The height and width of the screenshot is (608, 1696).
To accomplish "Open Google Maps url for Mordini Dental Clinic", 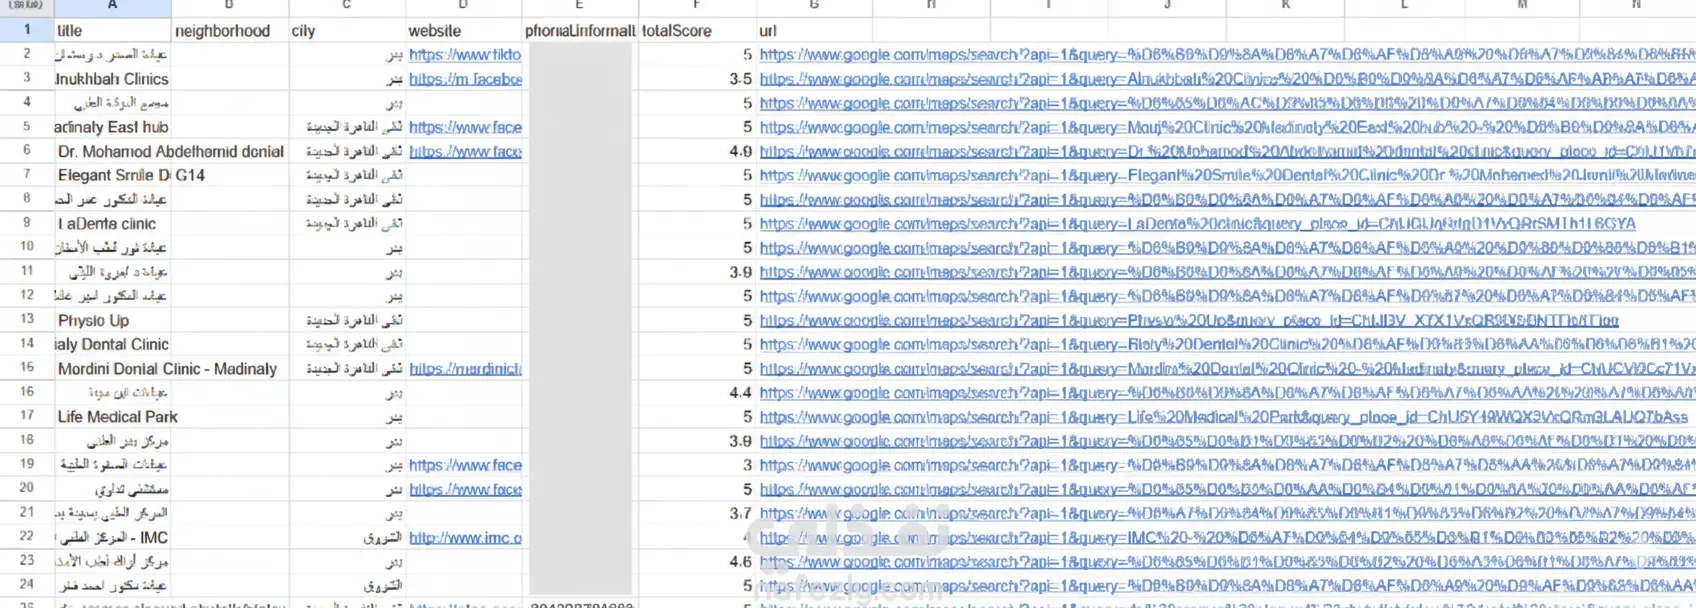I will tap(1227, 368).
